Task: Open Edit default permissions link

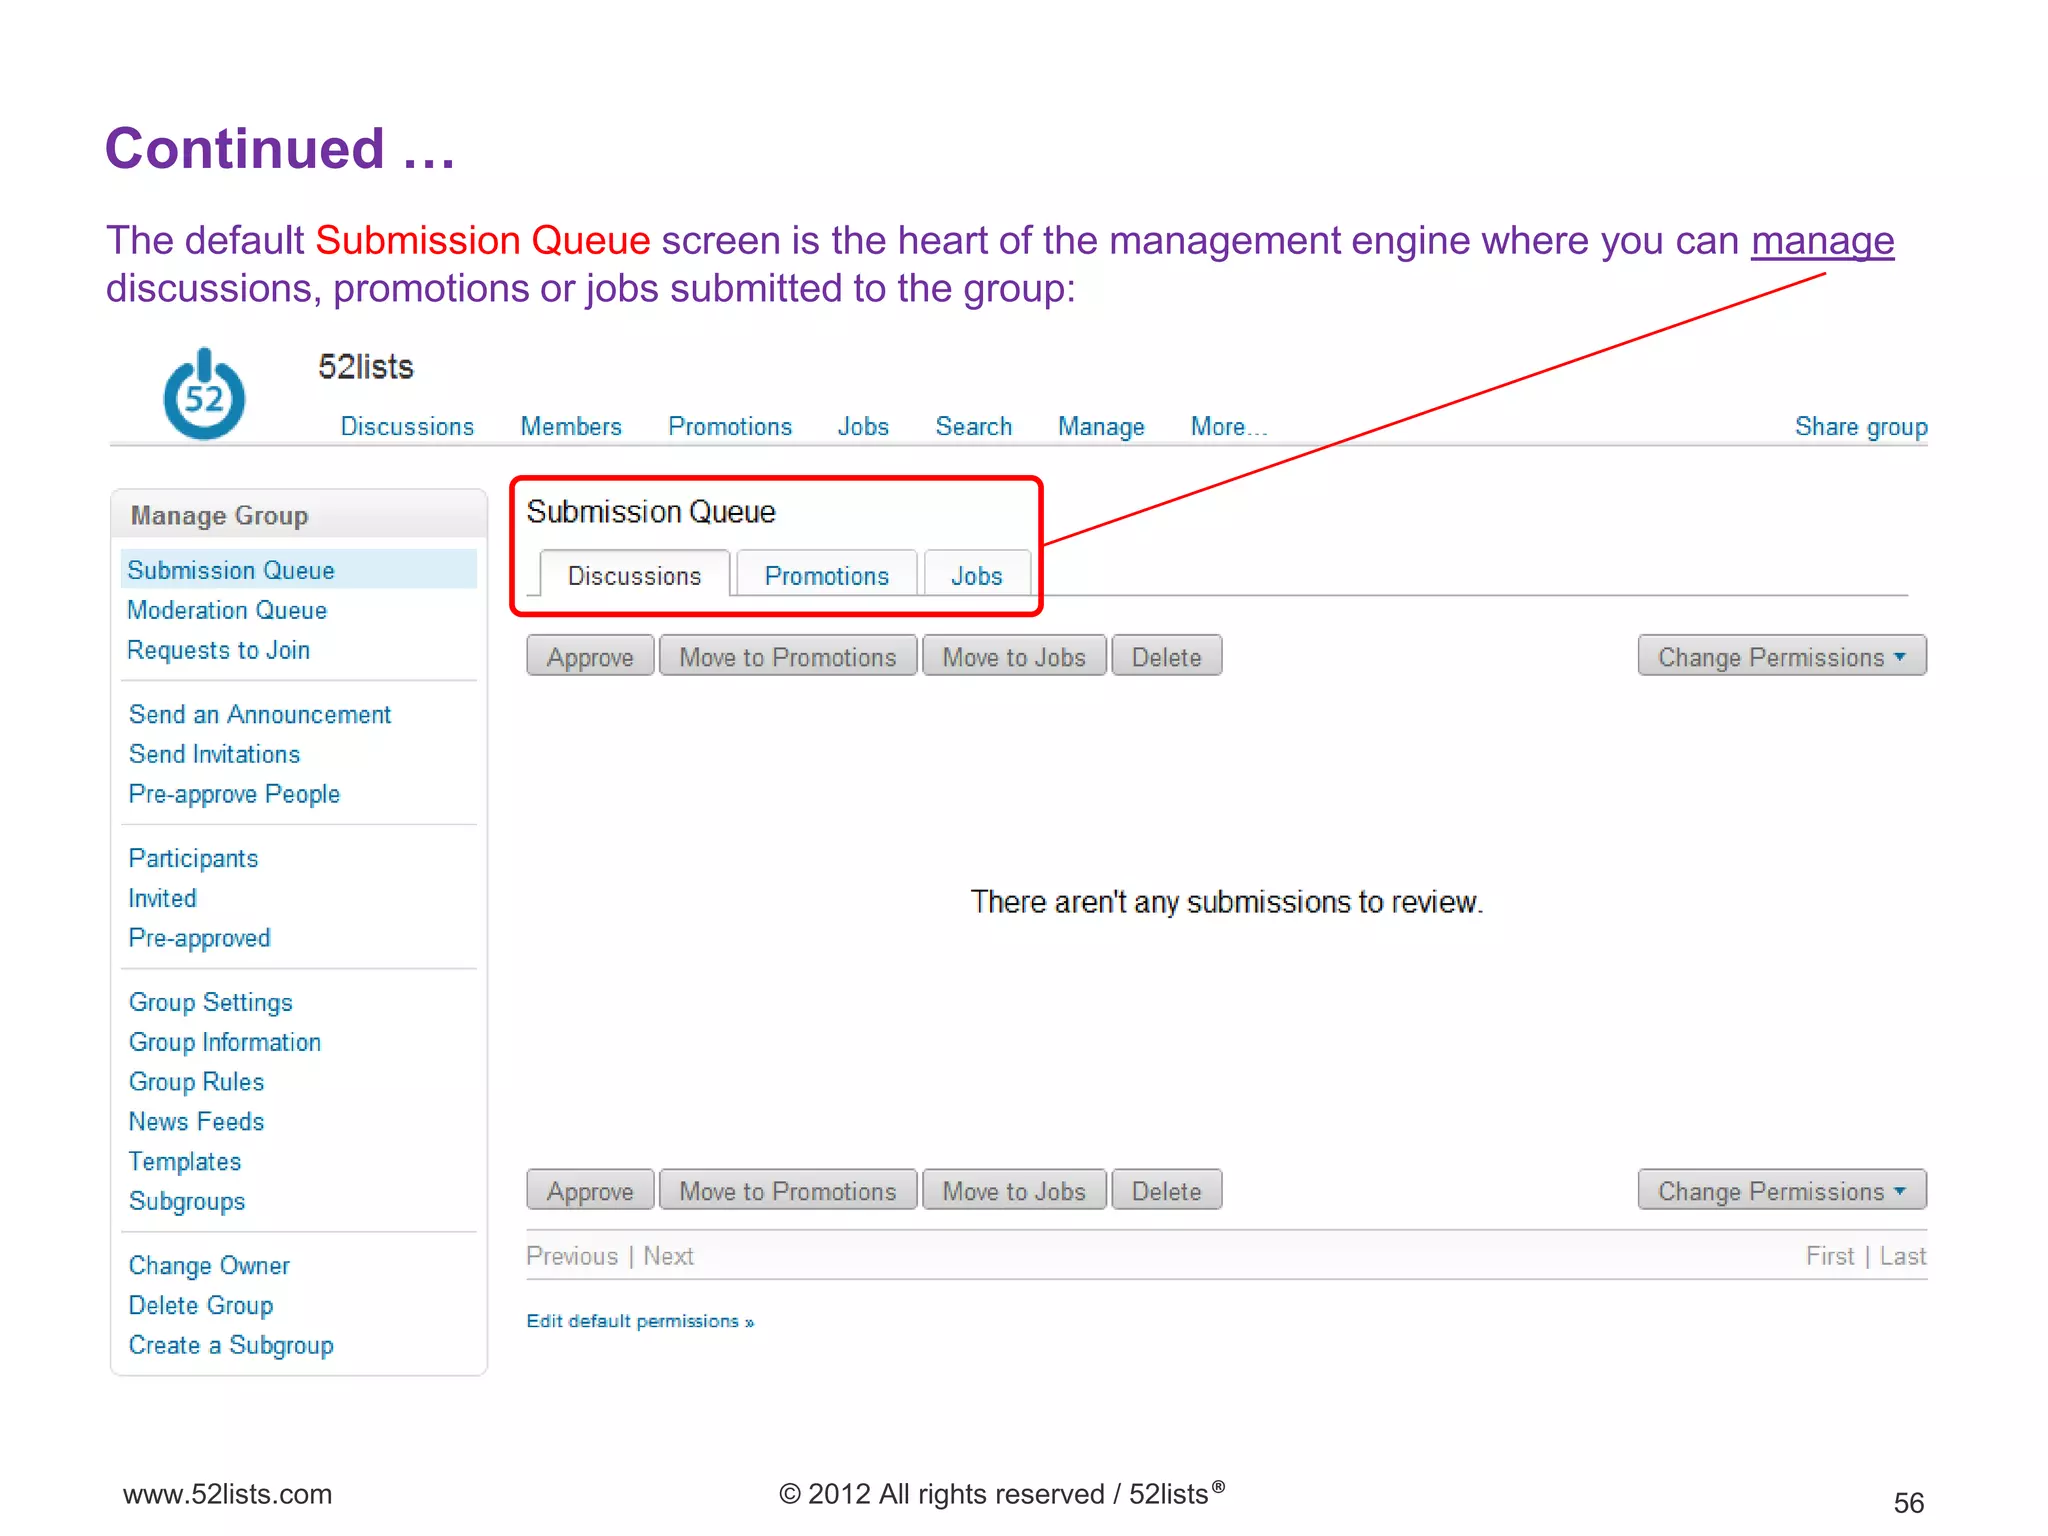Action: point(640,1321)
